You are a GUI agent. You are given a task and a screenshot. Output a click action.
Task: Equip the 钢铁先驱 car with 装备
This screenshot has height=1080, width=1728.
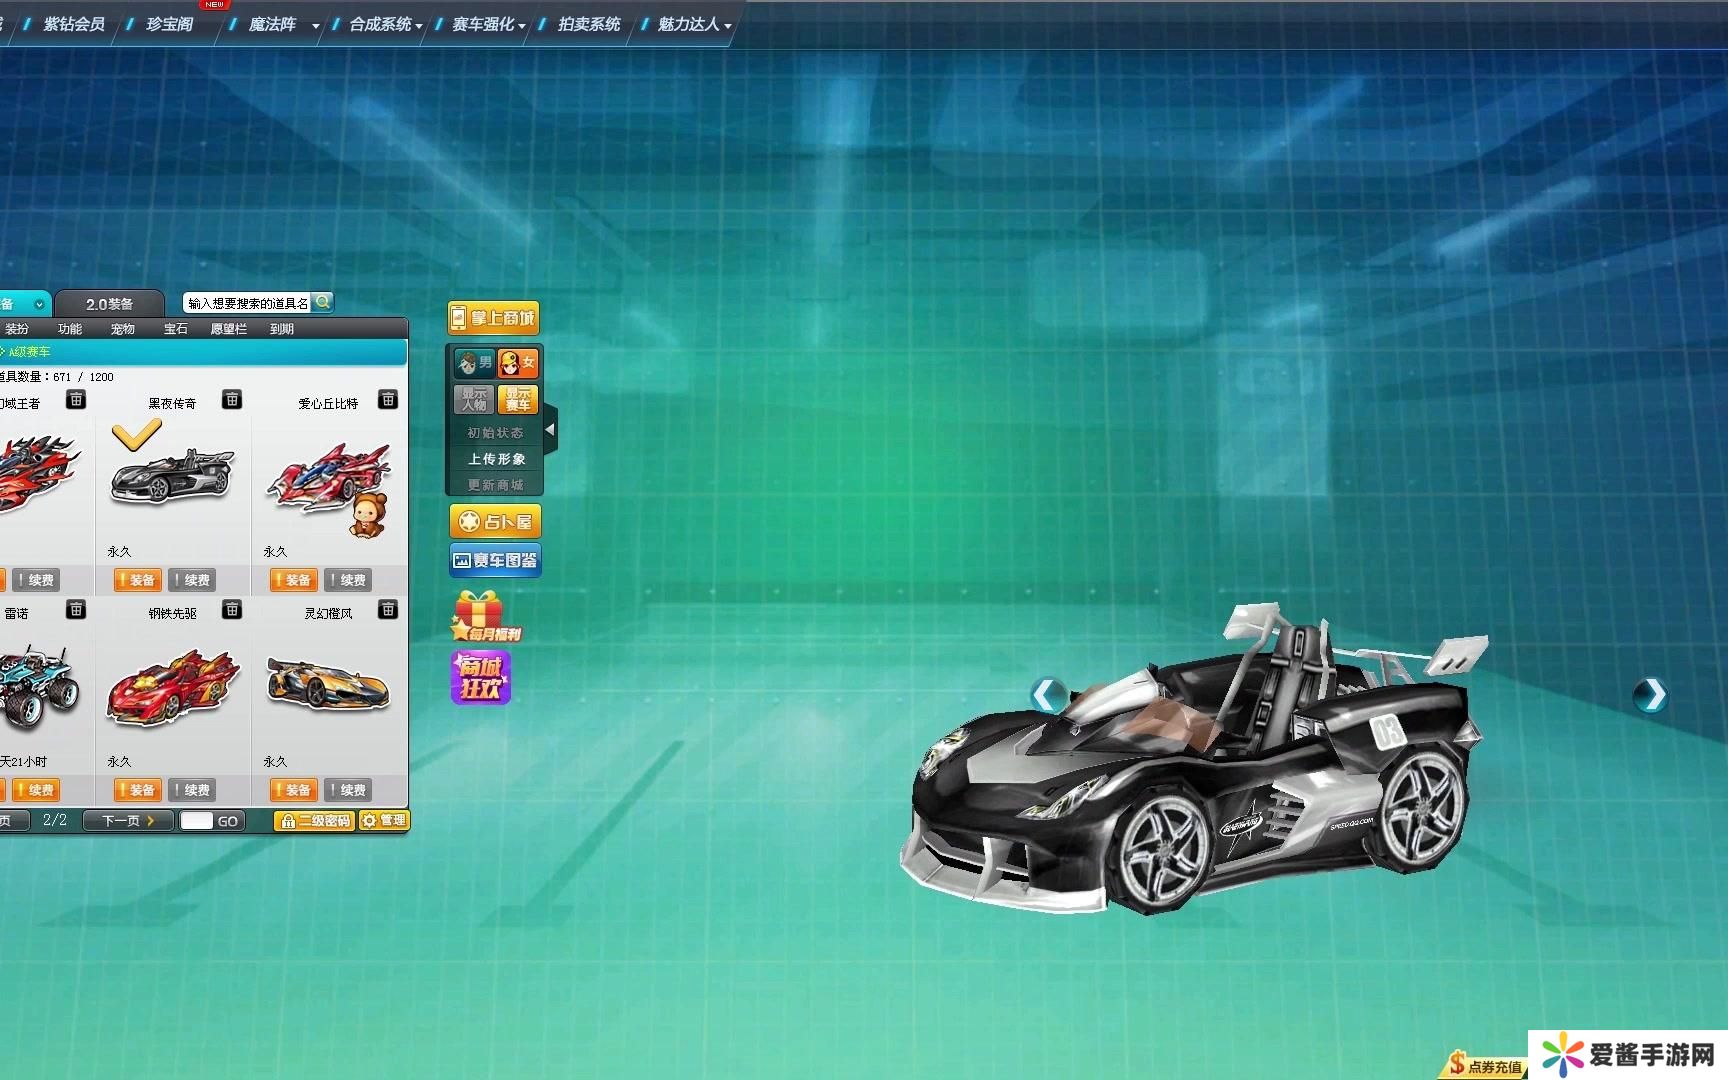[x=136, y=790]
